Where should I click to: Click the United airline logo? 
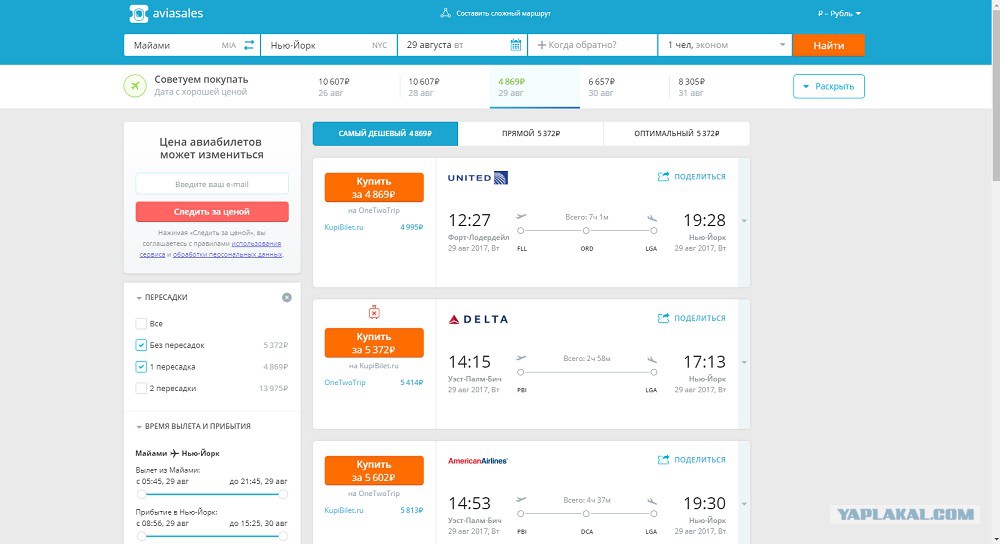point(478,178)
